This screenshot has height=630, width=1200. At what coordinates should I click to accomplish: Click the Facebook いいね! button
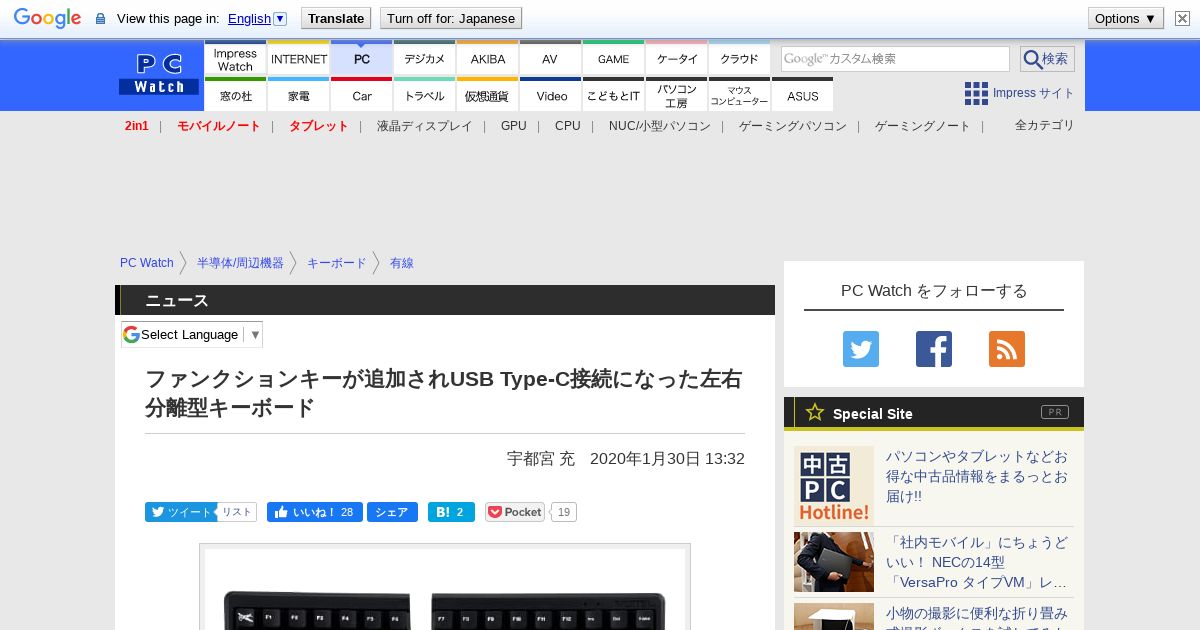pos(314,512)
